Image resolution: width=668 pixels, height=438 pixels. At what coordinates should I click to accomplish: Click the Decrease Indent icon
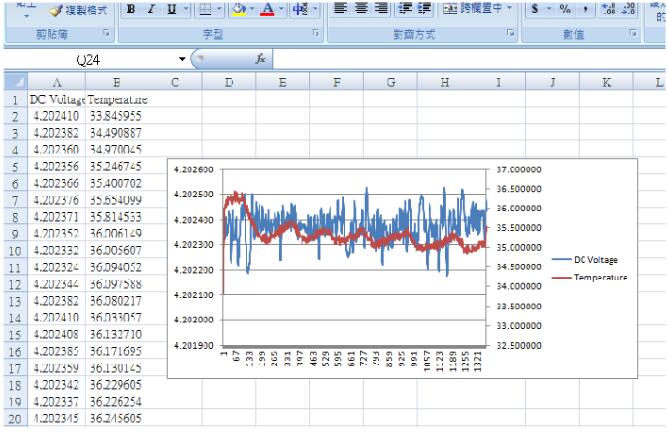404,8
